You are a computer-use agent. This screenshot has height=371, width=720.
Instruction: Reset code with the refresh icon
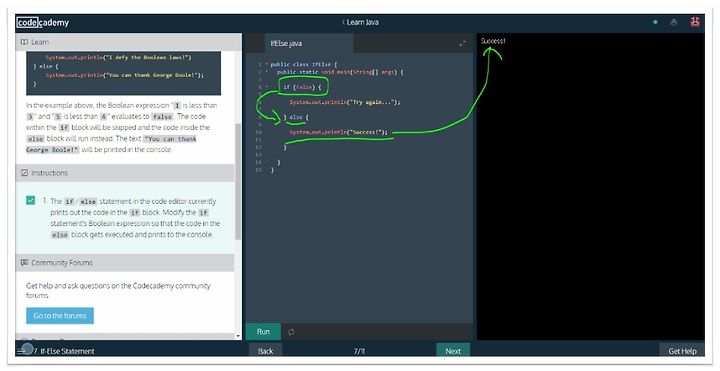(x=291, y=332)
